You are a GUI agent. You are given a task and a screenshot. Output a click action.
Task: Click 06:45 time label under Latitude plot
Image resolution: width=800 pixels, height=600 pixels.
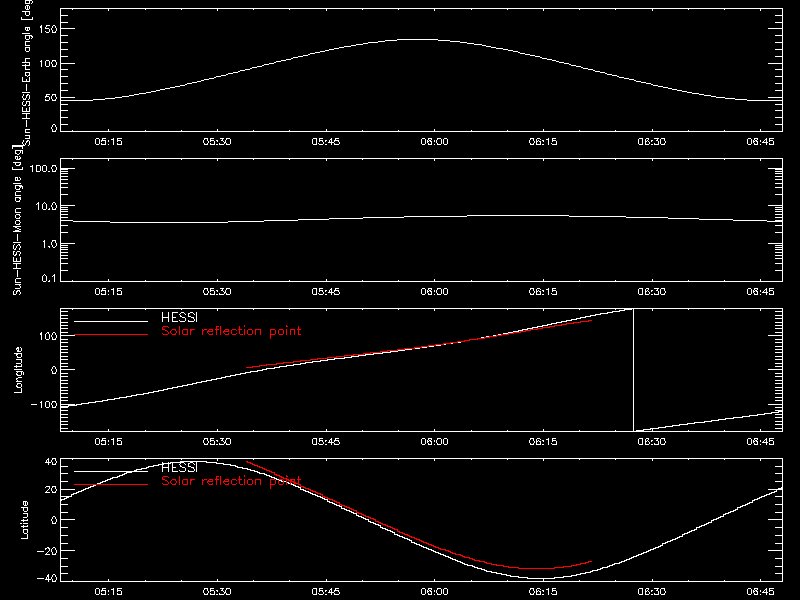click(760, 592)
